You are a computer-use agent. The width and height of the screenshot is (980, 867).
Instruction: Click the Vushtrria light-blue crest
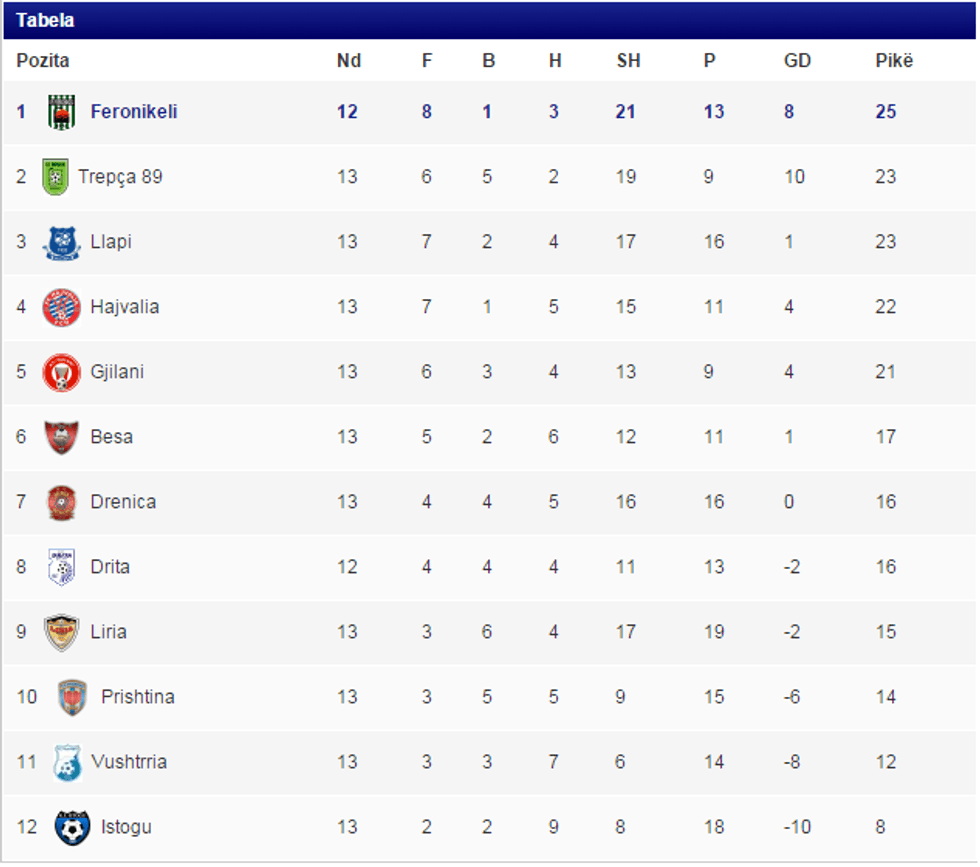point(66,762)
